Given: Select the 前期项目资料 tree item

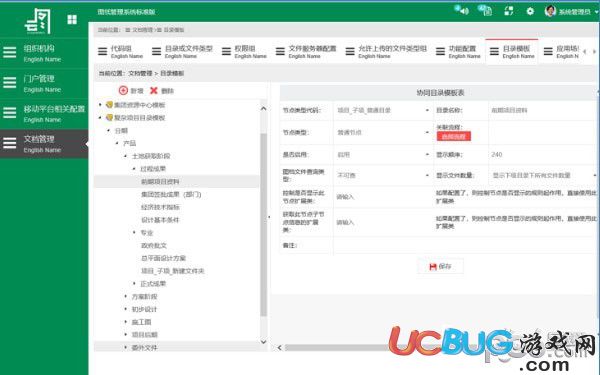Looking at the screenshot, I should click(160, 181).
